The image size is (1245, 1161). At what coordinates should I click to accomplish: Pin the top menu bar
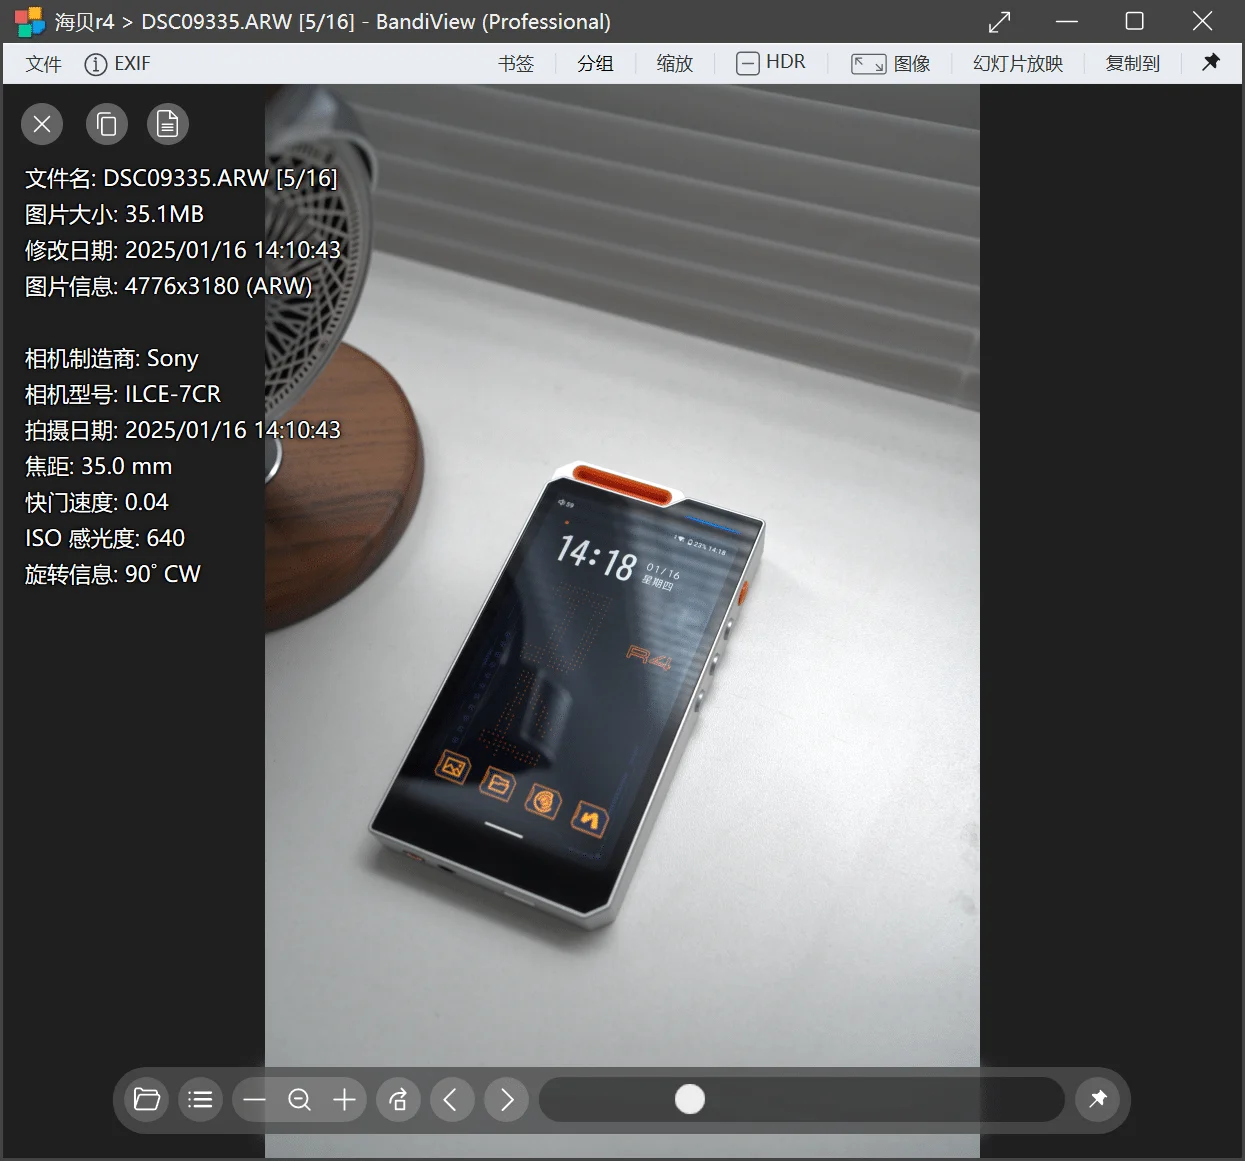(1211, 62)
